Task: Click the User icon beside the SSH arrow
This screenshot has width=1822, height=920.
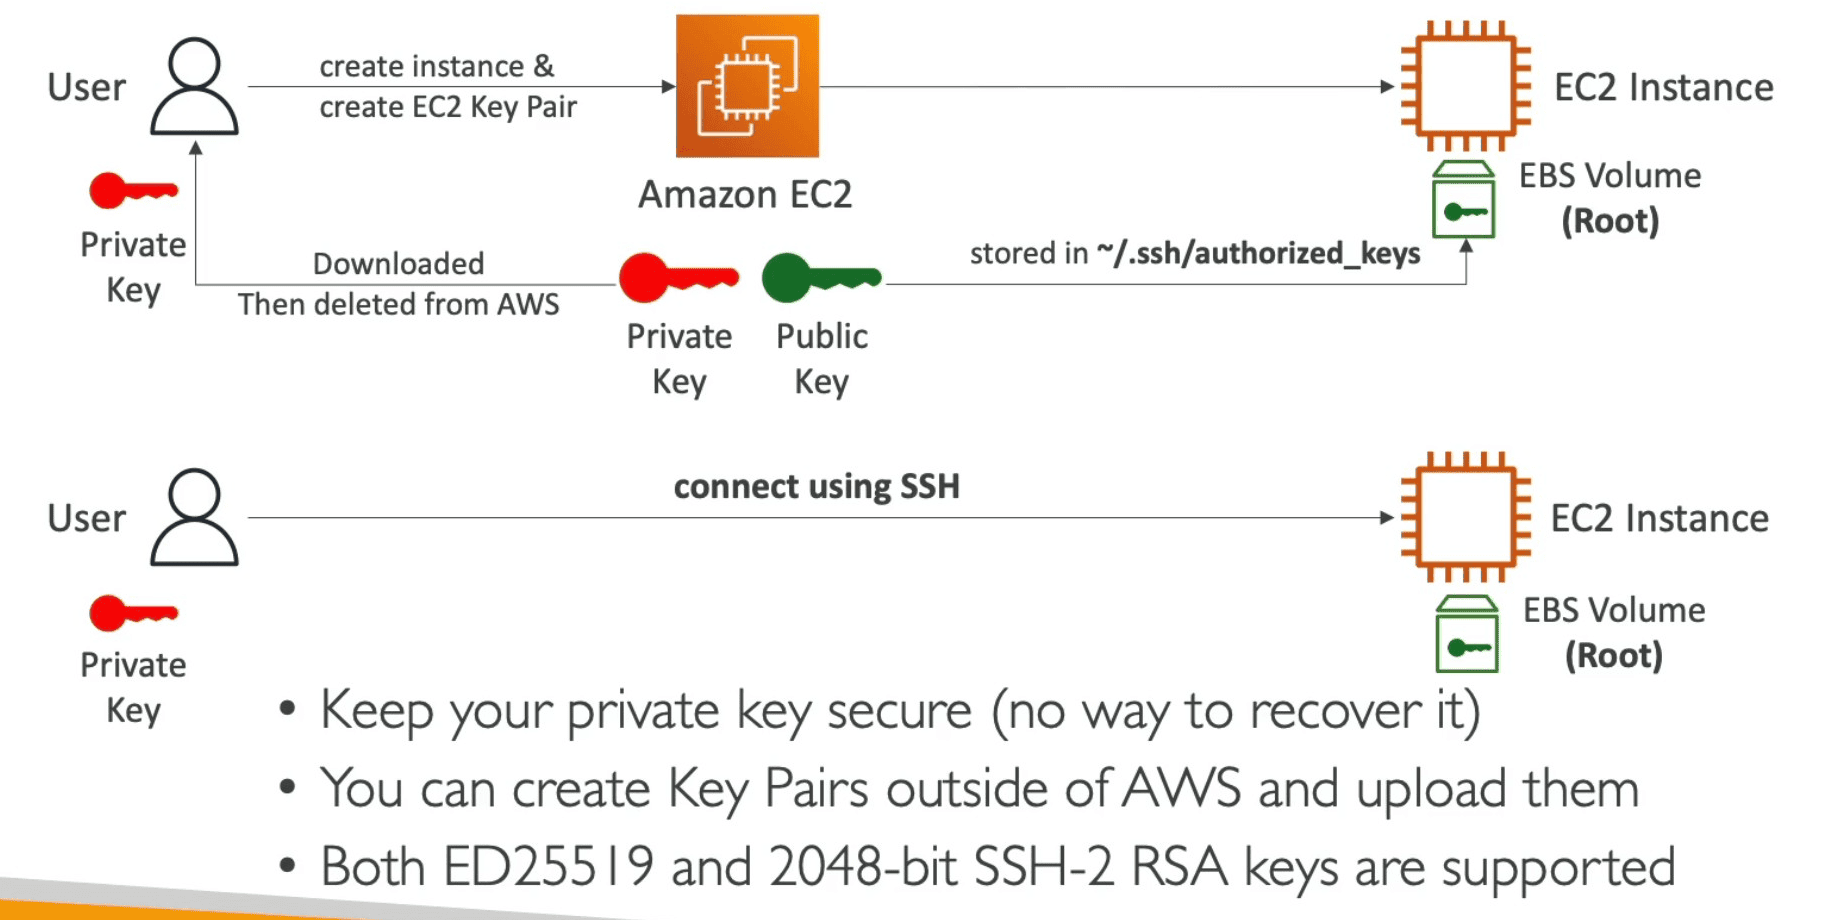Action: pyautogui.click(x=194, y=517)
